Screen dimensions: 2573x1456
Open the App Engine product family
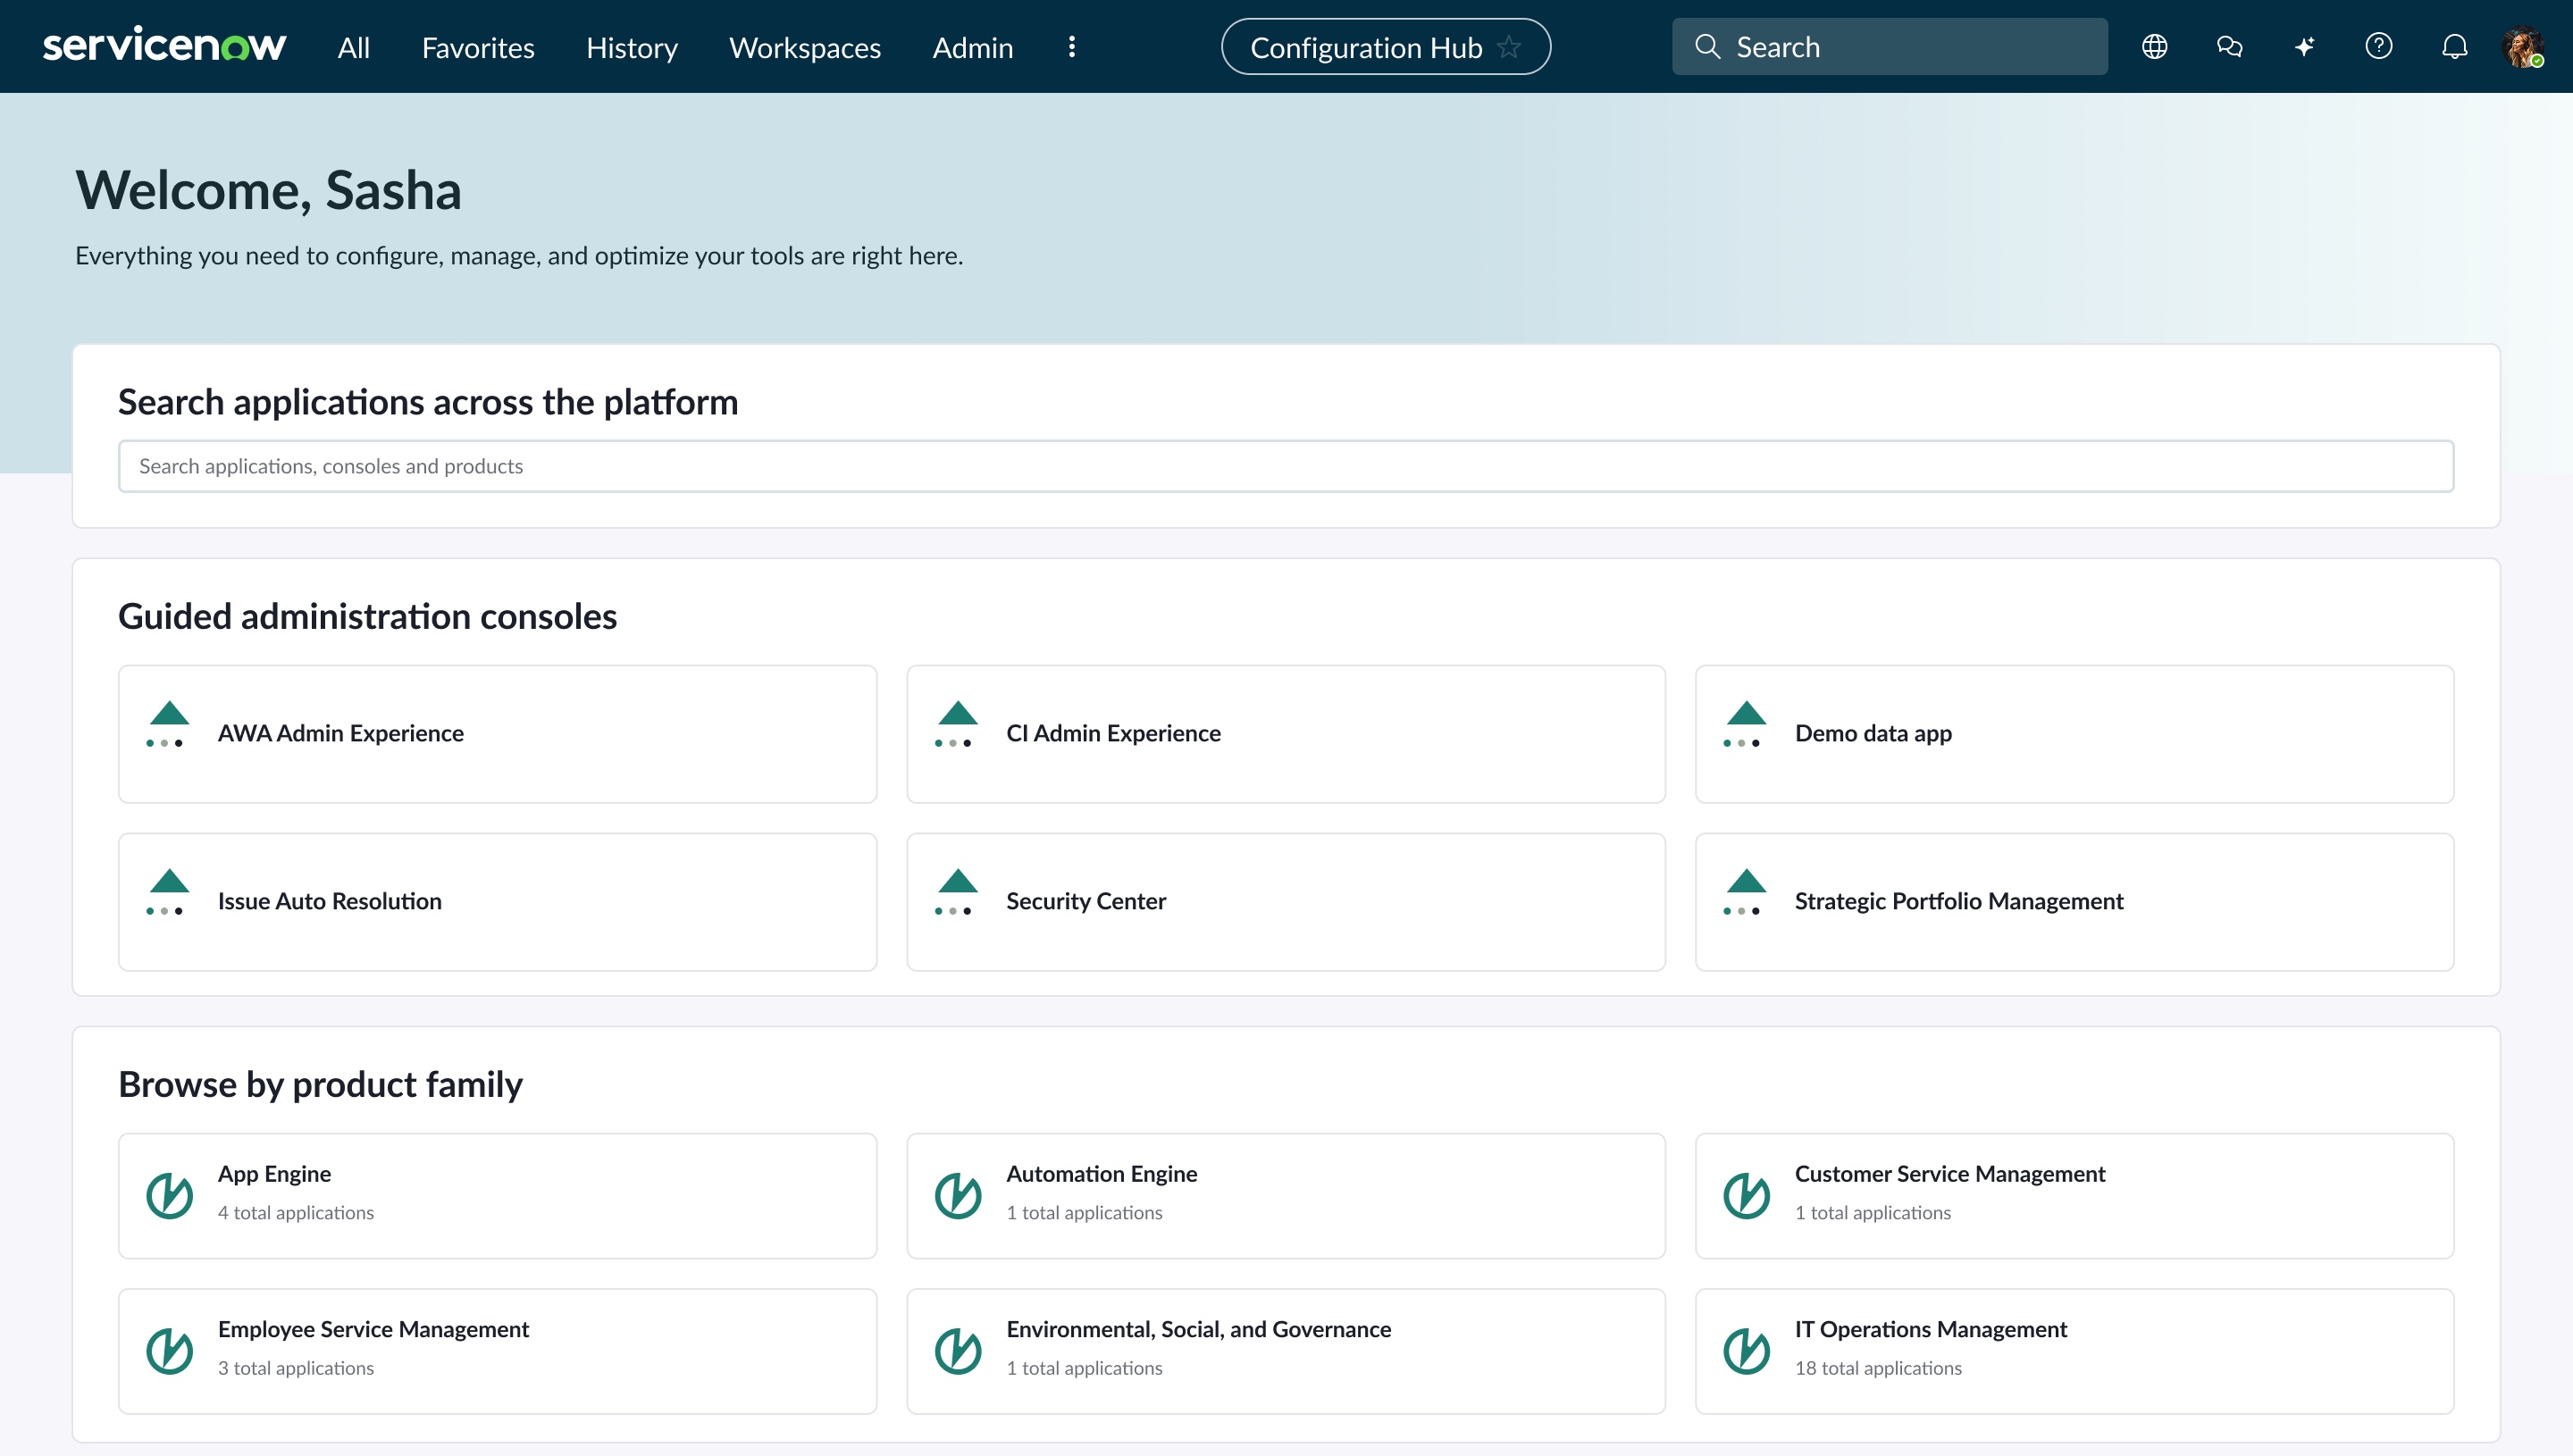coord(498,1196)
